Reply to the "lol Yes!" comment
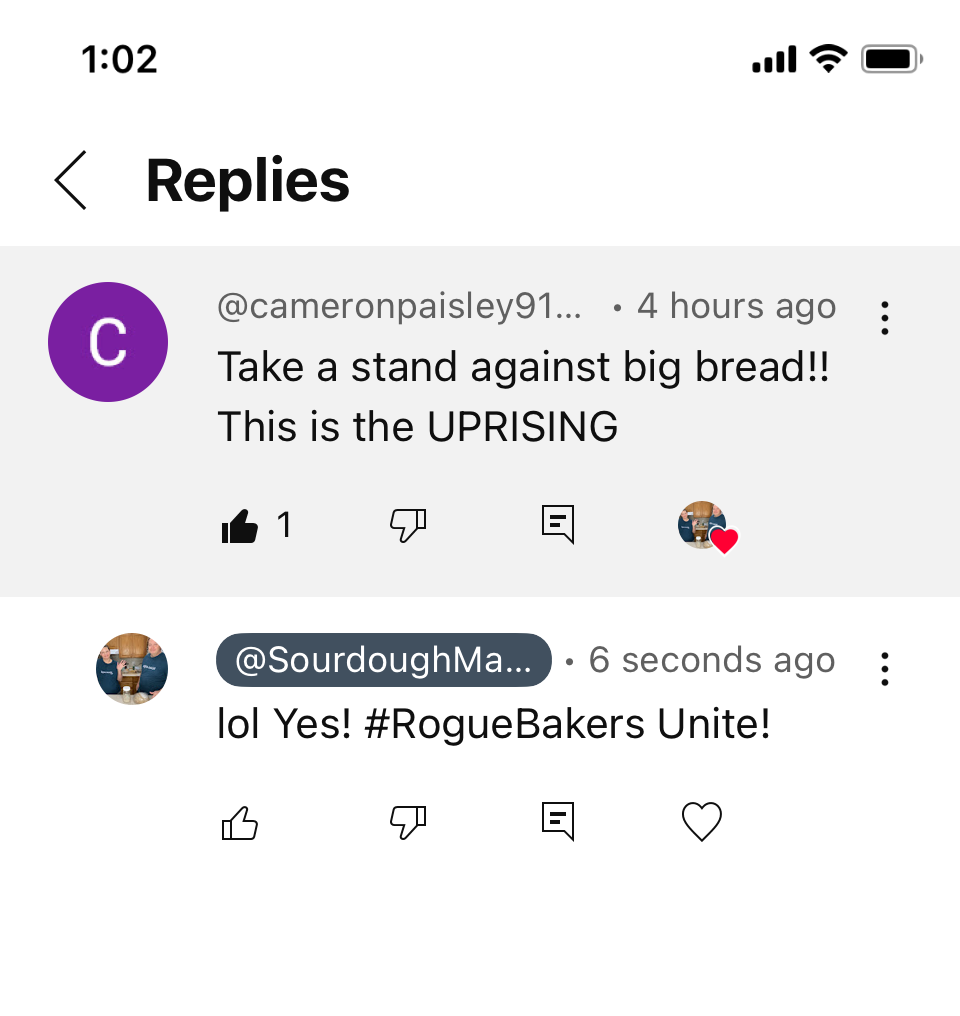960x1016 pixels. click(x=558, y=821)
